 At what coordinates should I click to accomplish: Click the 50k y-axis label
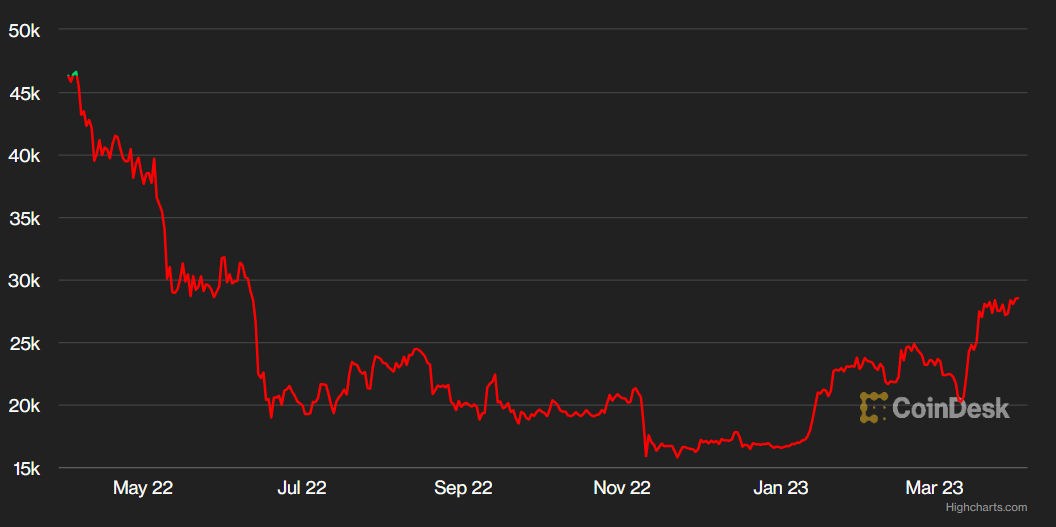(x=23, y=31)
